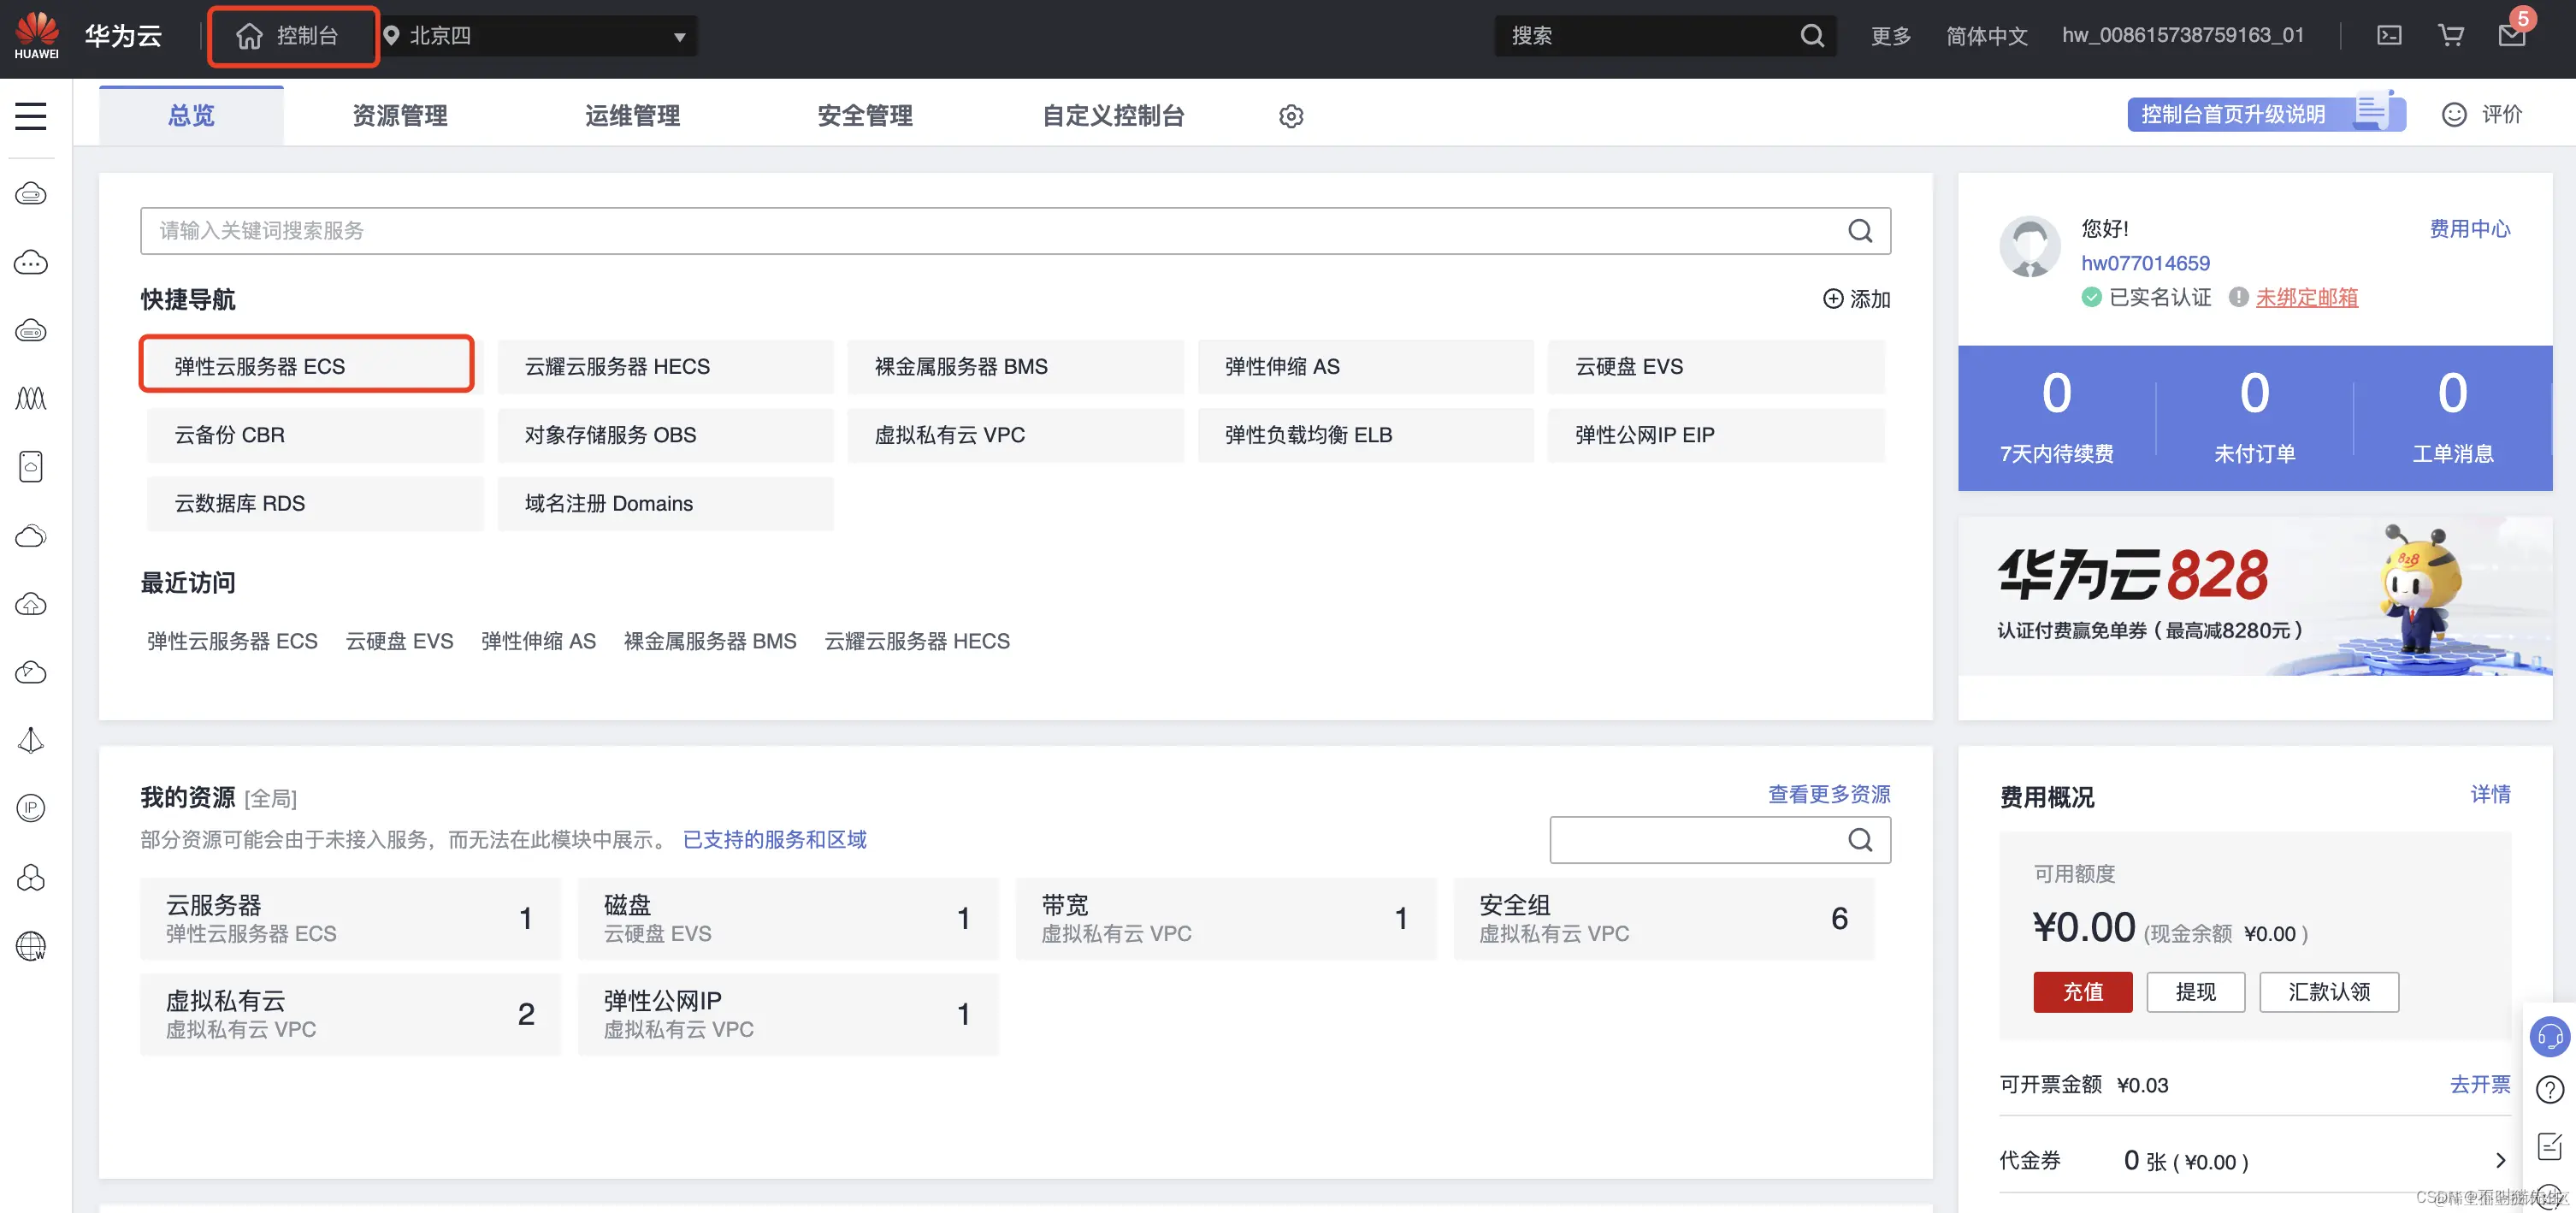Launch the CloudShell terminal icon
The width and height of the screenshot is (2576, 1213).
(x=2389, y=36)
